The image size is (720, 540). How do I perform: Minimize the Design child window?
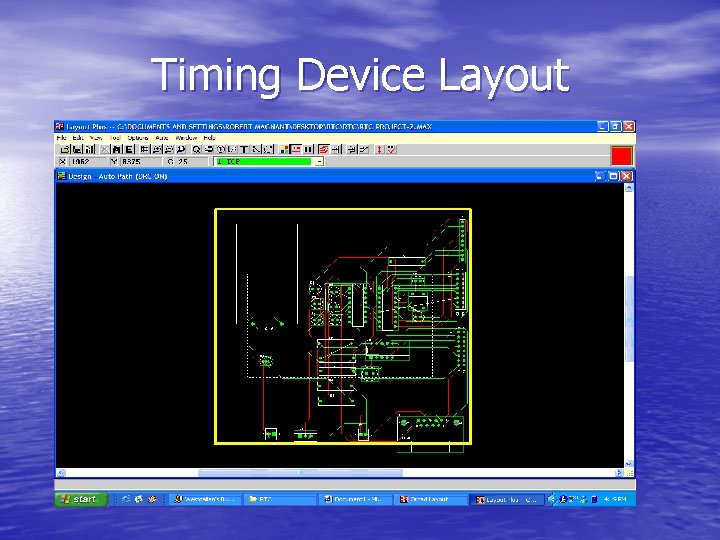[599, 176]
